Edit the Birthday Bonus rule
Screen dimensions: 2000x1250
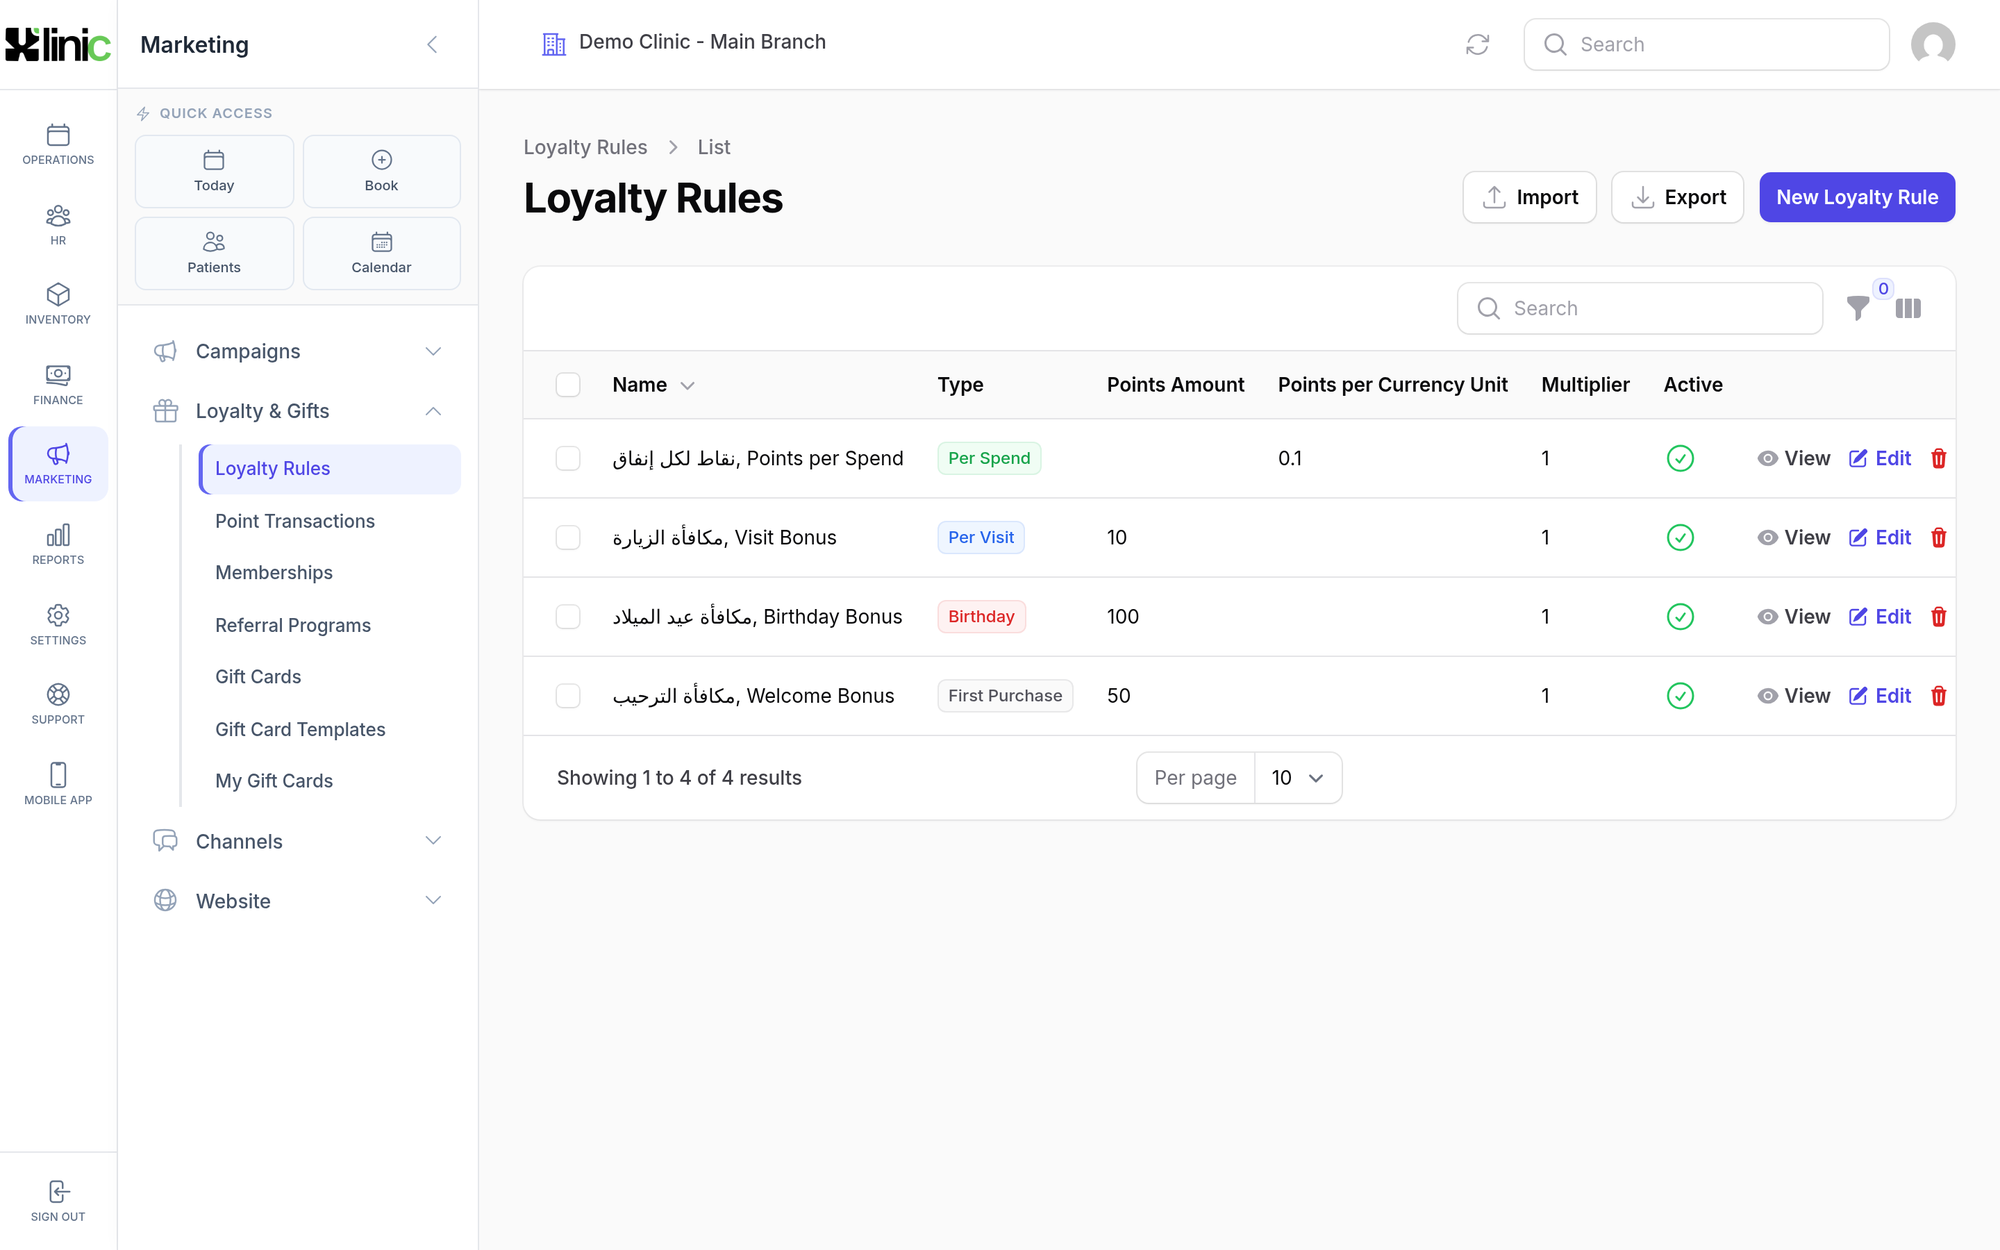tap(1880, 617)
